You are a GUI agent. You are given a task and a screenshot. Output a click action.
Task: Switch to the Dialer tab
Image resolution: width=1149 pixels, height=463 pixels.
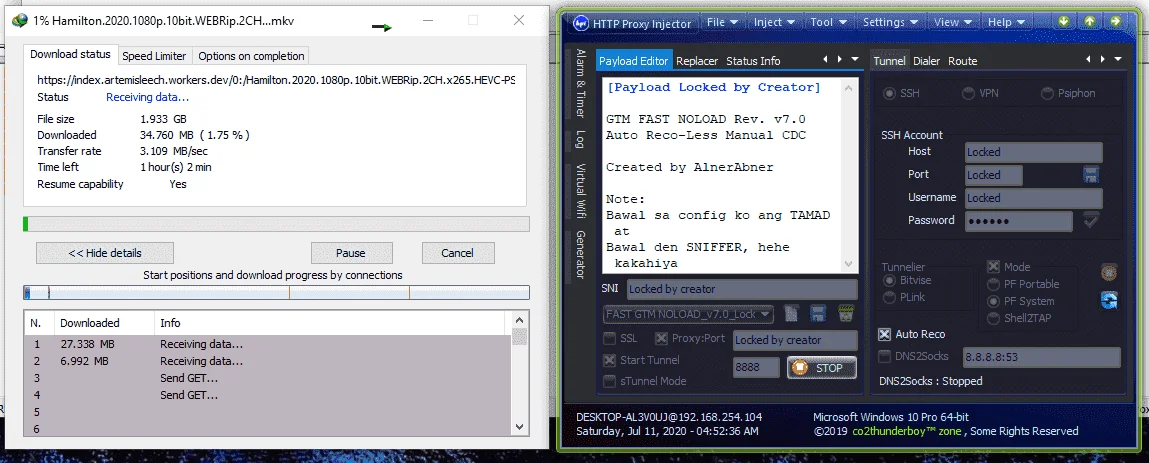click(926, 61)
